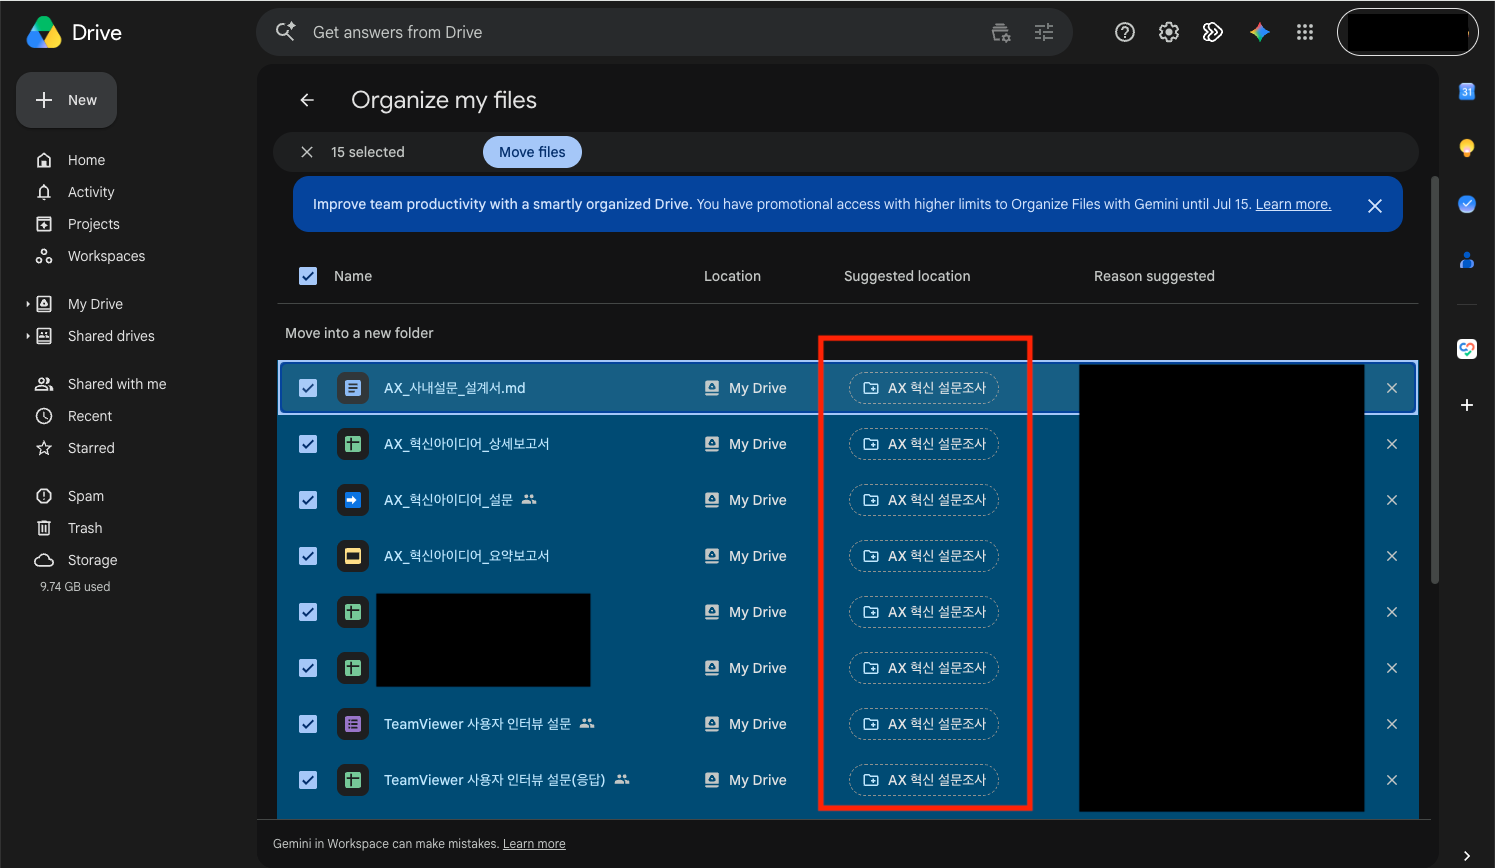Open Gemini sparkle icon in top bar
This screenshot has width=1495, height=868.
(1260, 32)
